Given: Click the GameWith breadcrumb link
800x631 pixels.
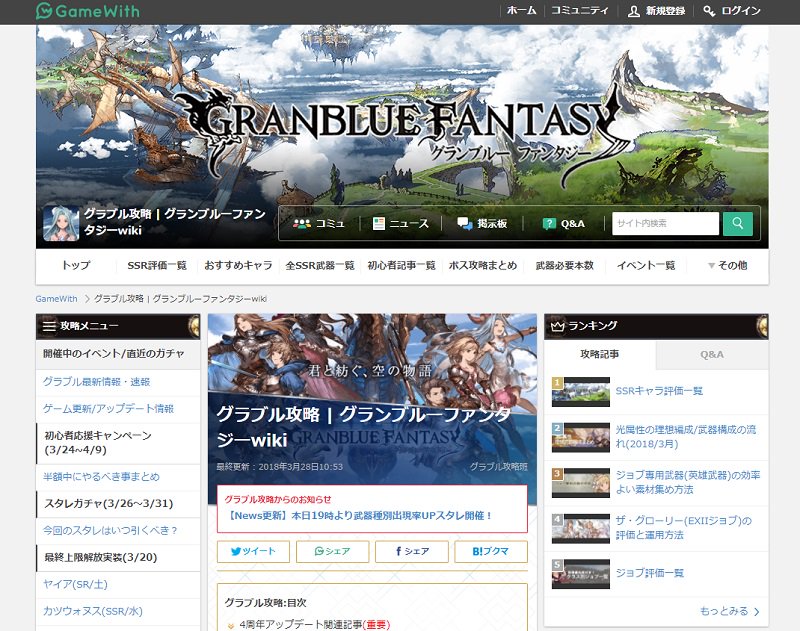Looking at the screenshot, I should [x=57, y=299].
